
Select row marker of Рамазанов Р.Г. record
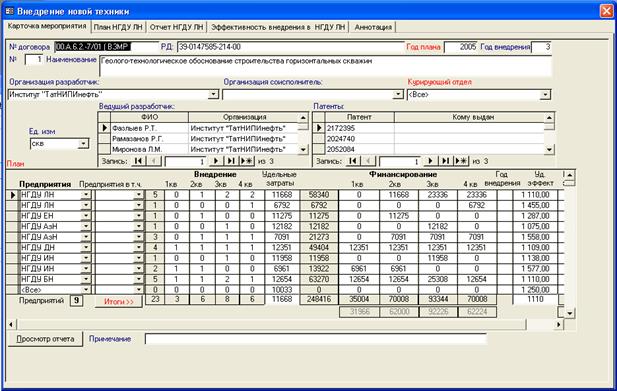(x=104, y=139)
